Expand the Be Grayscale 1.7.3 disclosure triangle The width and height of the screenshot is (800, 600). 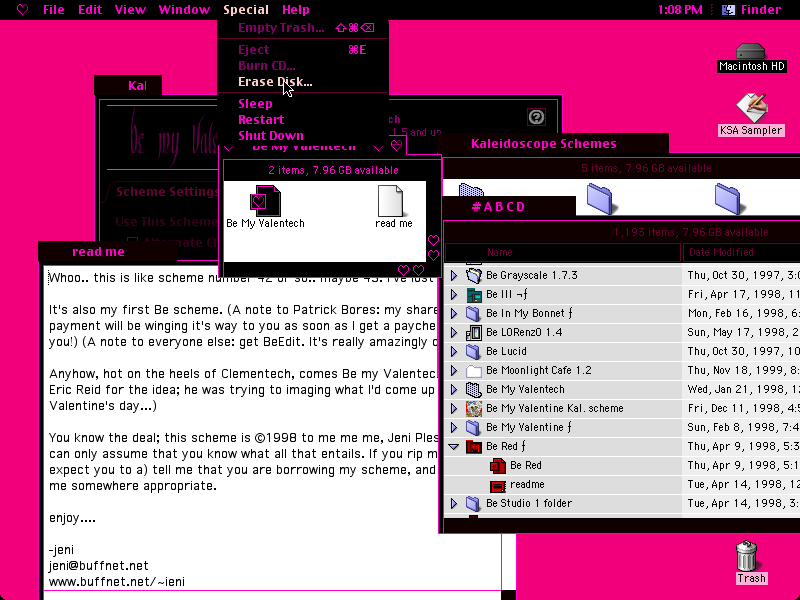pos(454,276)
